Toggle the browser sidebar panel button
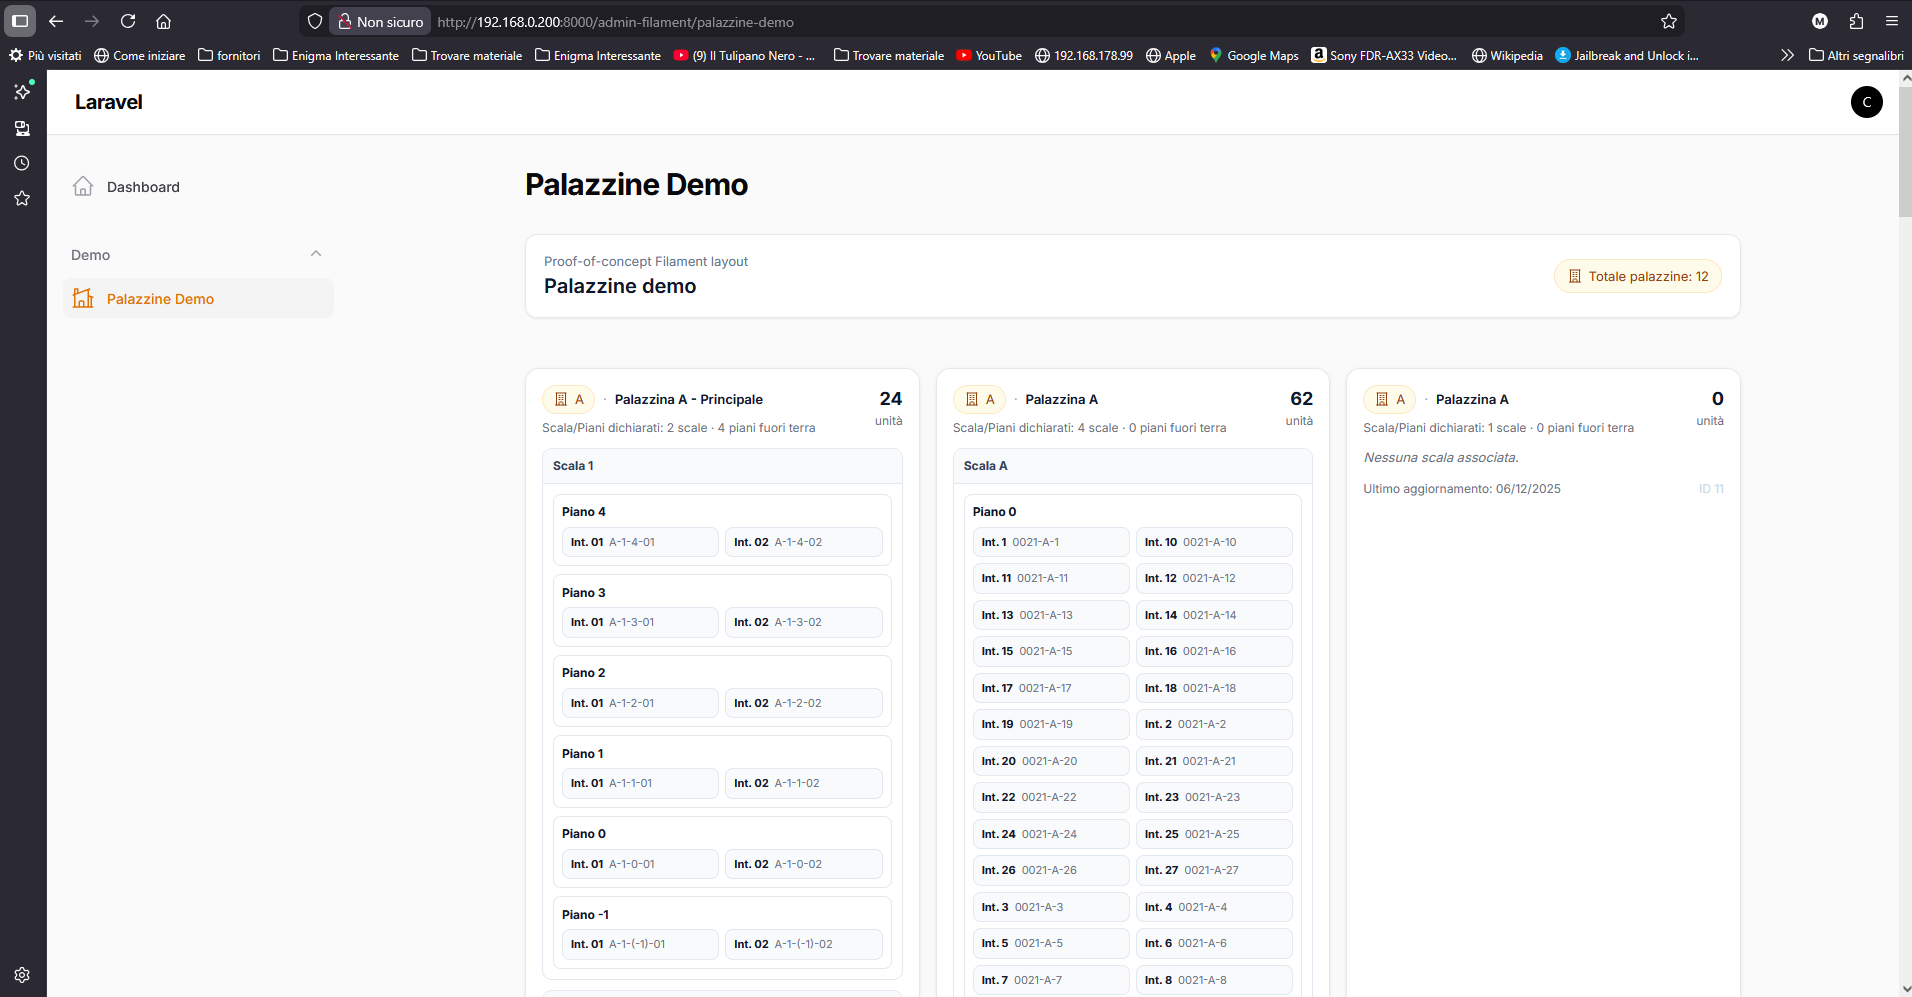 [x=20, y=21]
